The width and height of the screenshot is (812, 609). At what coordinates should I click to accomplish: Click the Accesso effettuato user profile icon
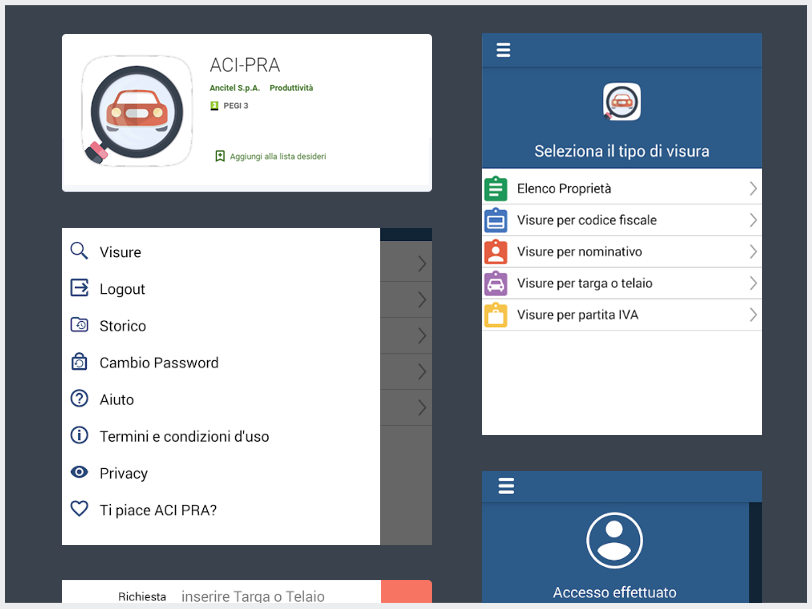pos(614,540)
